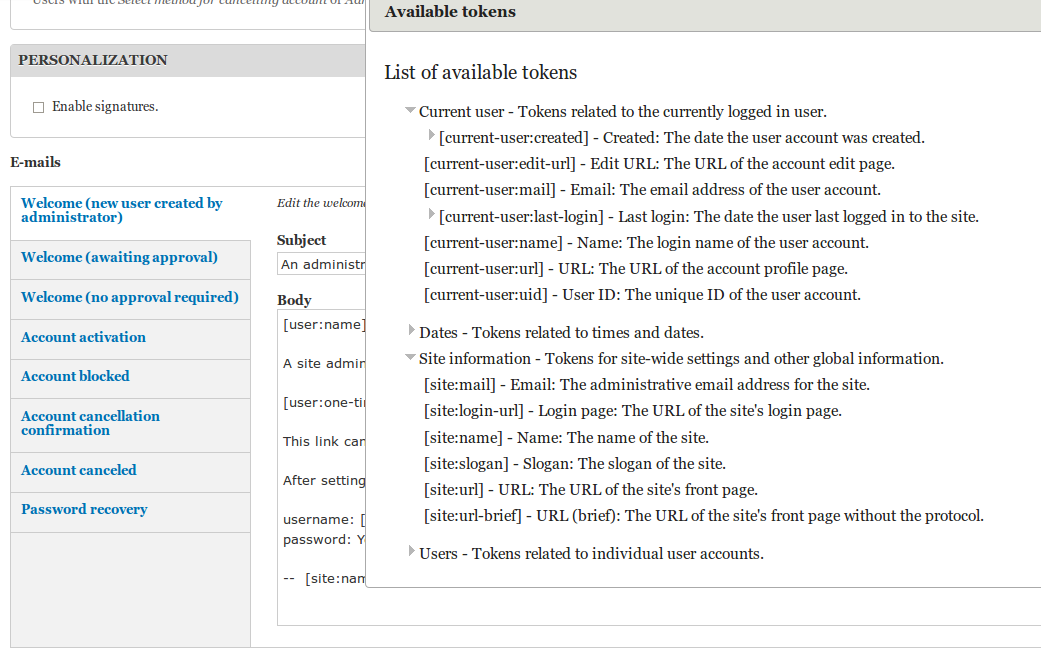This screenshot has height=670, width=1041.
Task: Switch to the Account blocked tab
Action: click(131, 377)
